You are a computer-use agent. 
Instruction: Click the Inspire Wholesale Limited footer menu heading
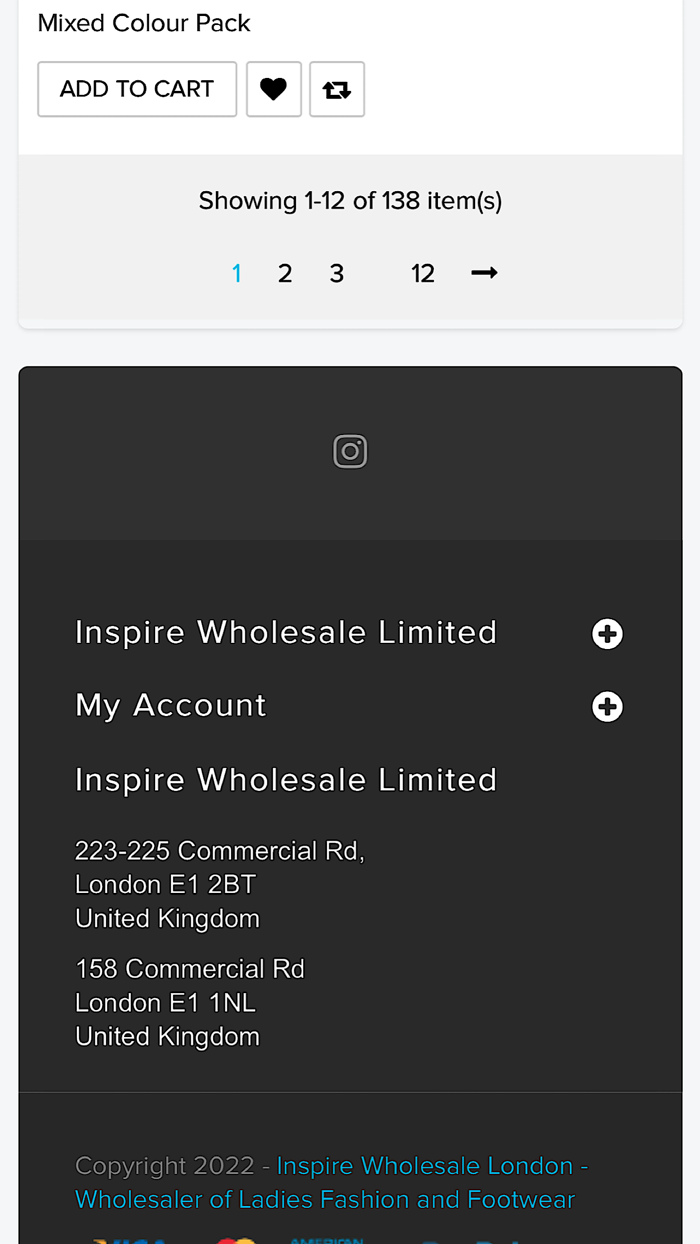(x=286, y=632)
